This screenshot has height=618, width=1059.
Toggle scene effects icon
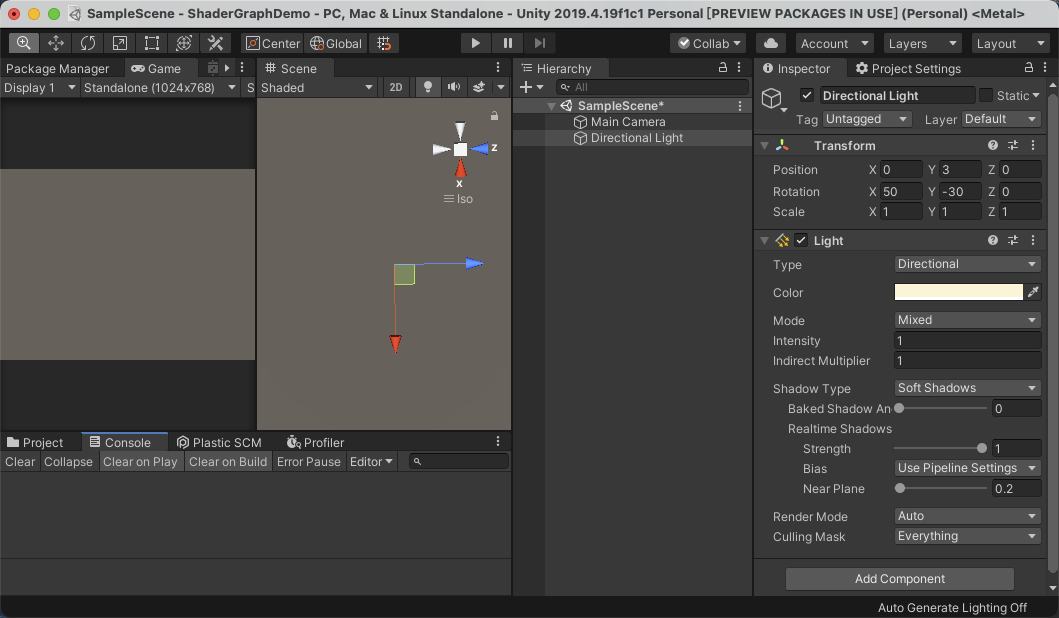[479, 87]
